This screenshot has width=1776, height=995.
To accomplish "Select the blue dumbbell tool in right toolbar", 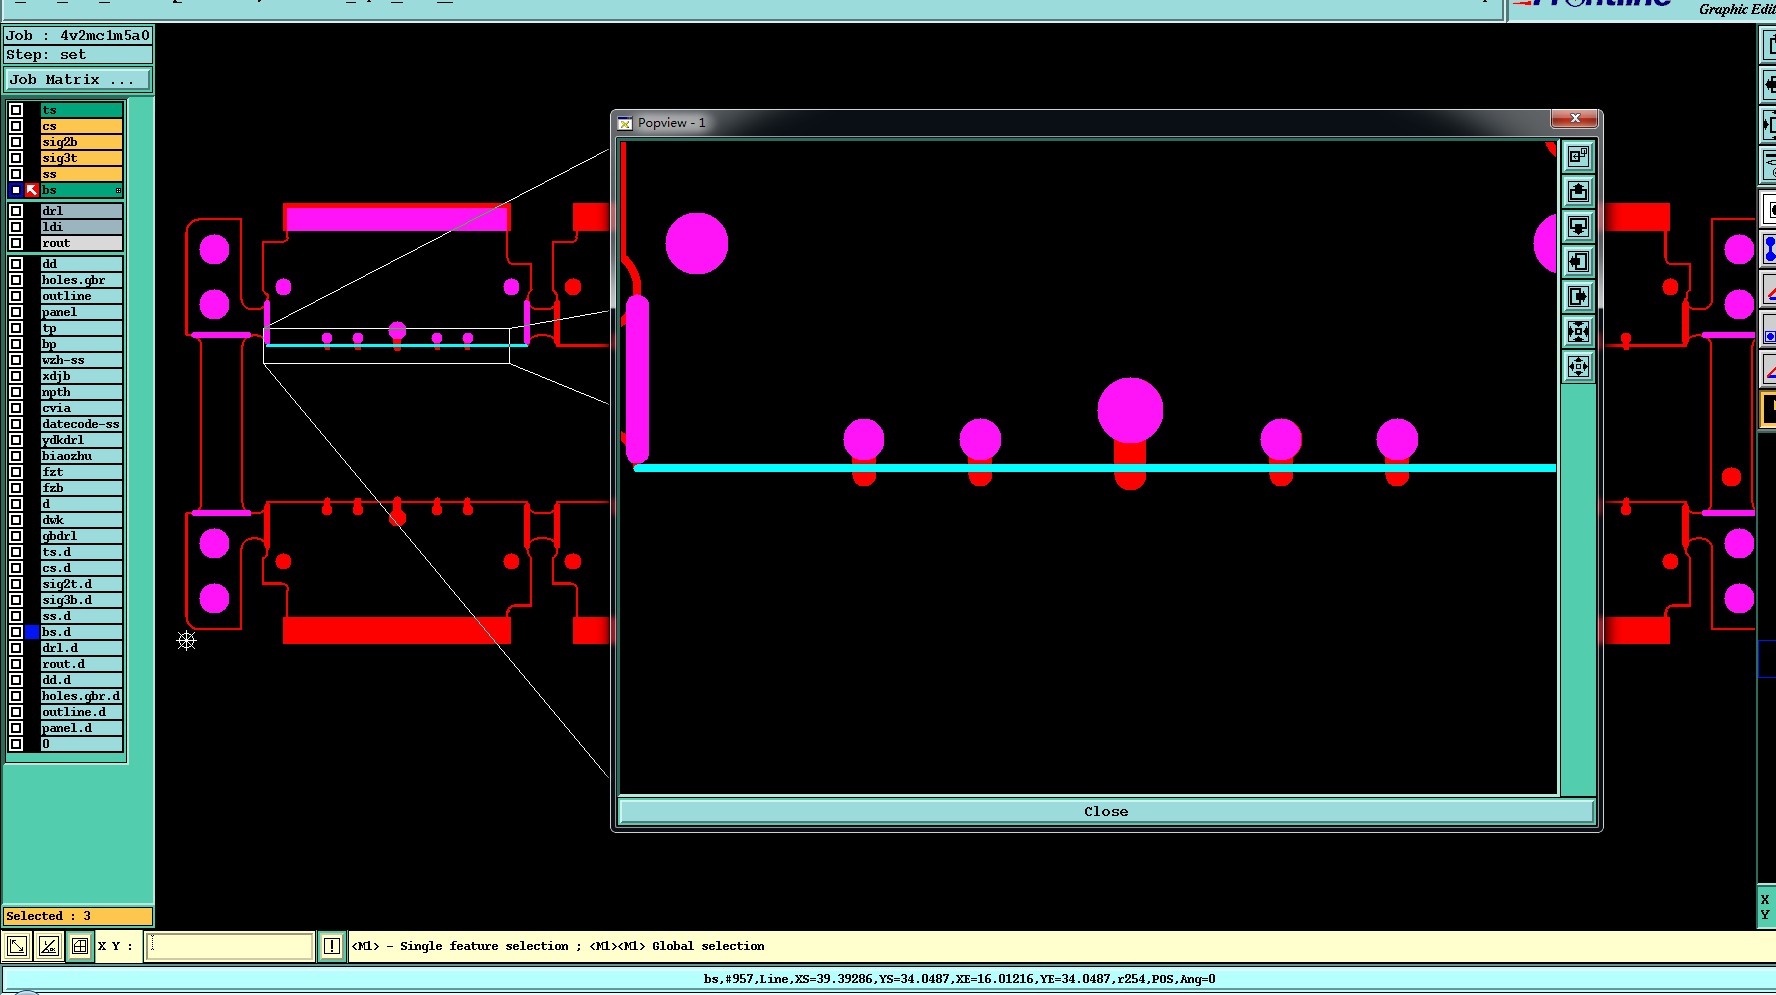I will 1768,248.
